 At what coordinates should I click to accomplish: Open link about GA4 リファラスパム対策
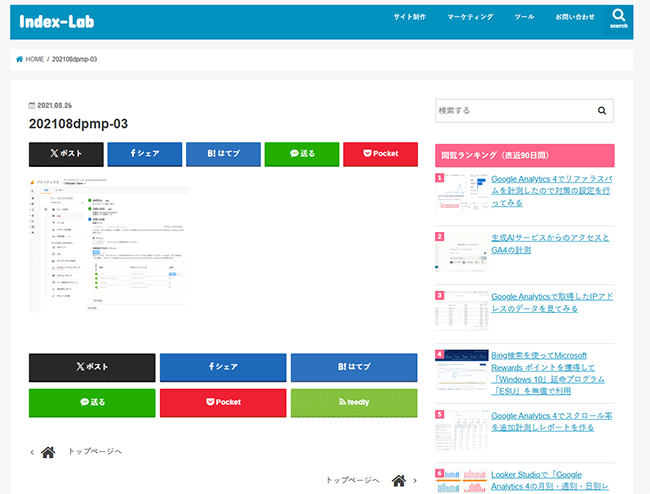[x=551, y=191]
